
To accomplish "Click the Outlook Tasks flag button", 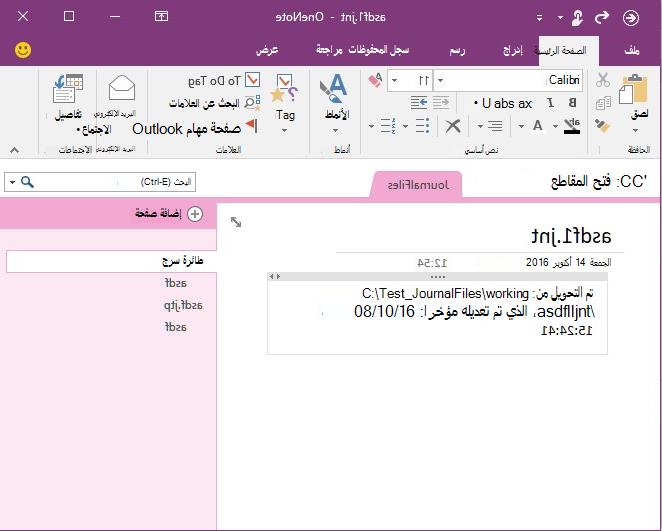I will tap(195, 127).
